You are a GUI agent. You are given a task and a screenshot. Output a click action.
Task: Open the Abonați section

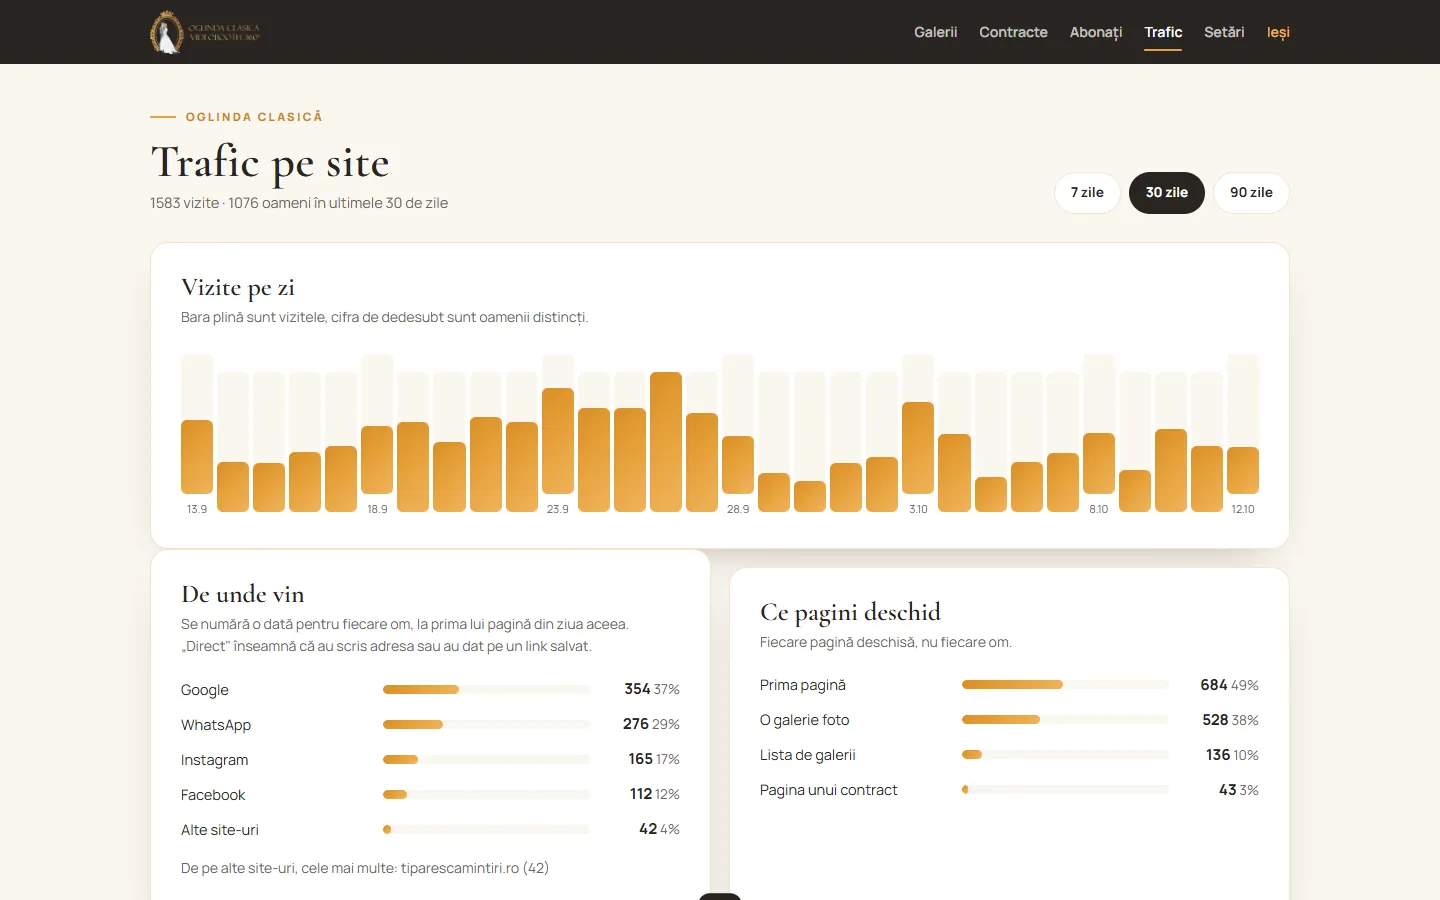[1096, 32]
